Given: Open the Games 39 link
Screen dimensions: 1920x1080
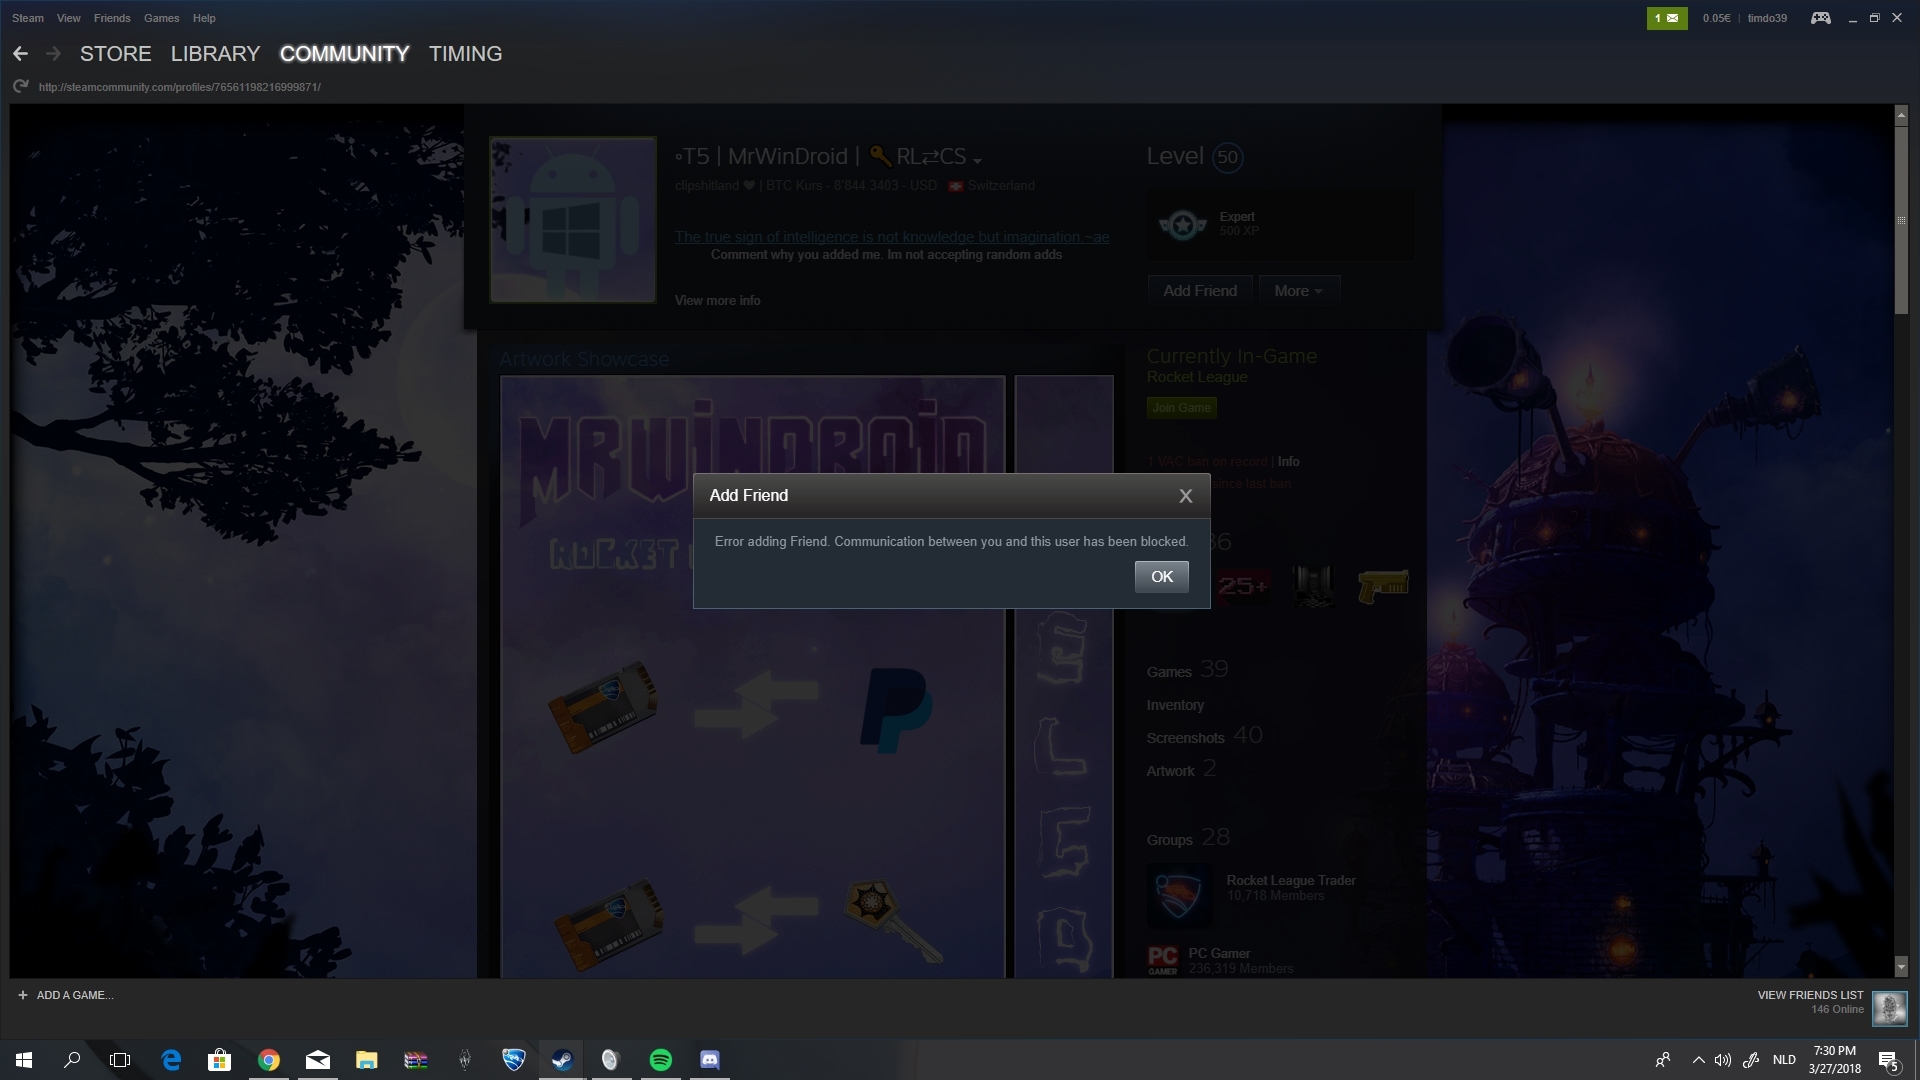Looking at the screenshot, I should [x=1187, y=670].
